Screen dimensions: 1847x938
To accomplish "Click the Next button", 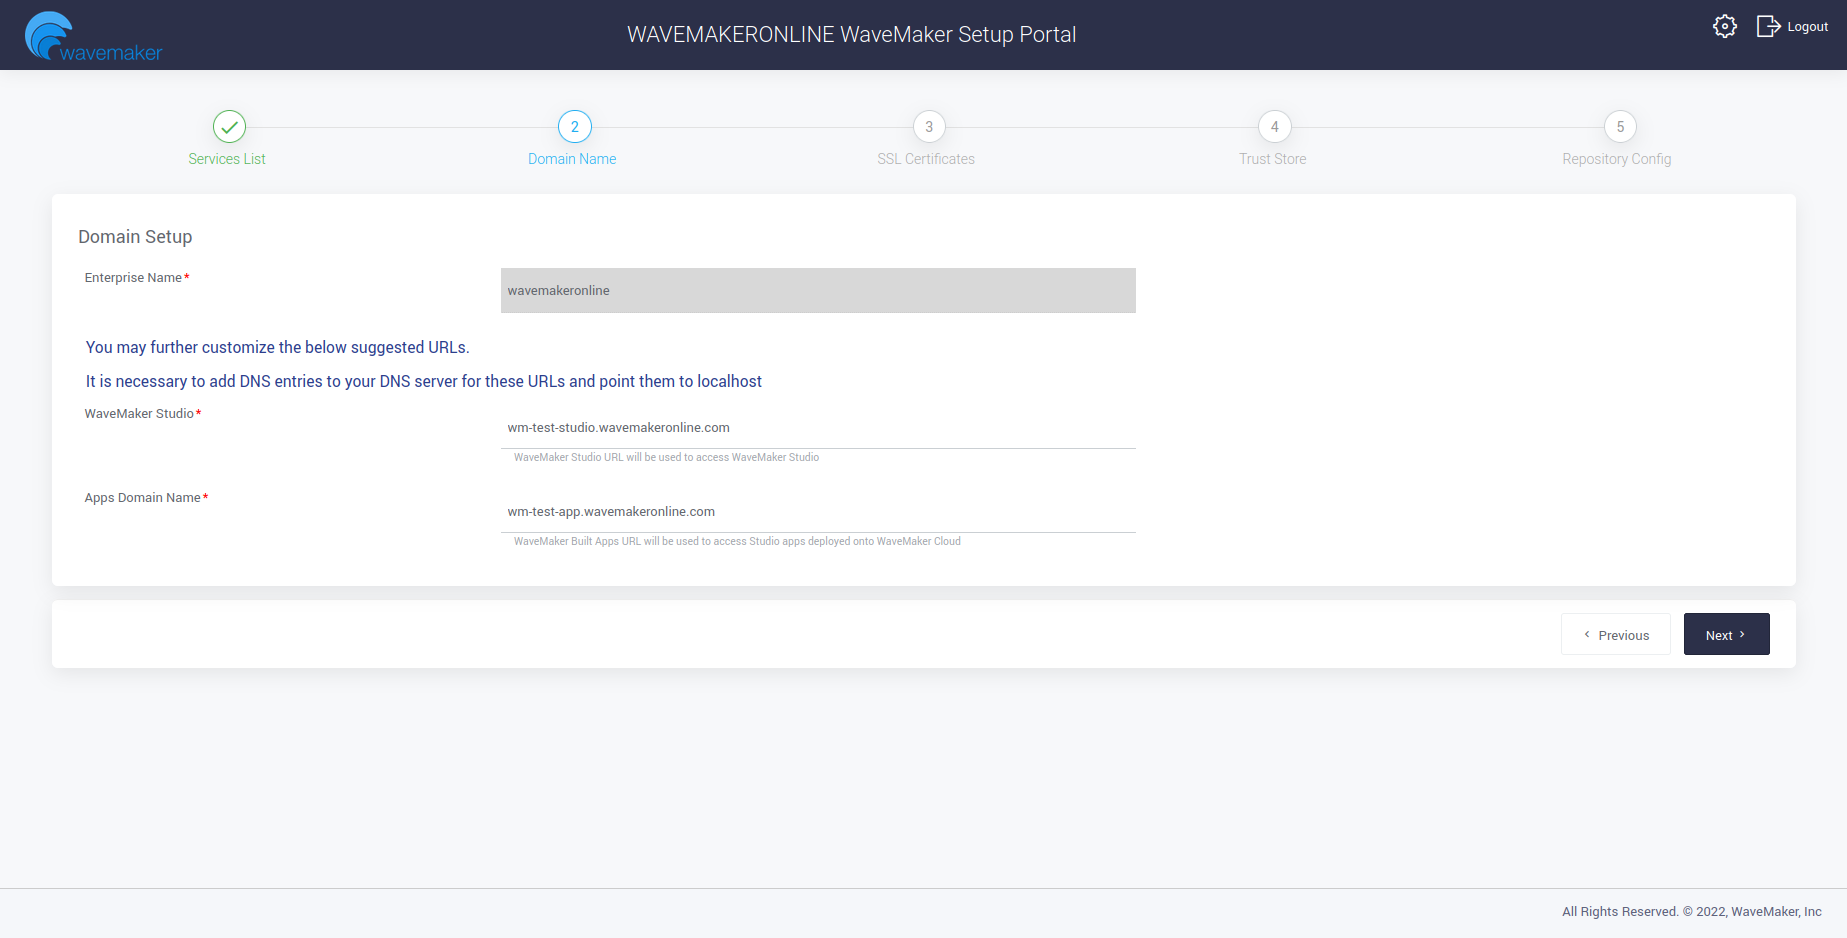I will [1726, 634].
